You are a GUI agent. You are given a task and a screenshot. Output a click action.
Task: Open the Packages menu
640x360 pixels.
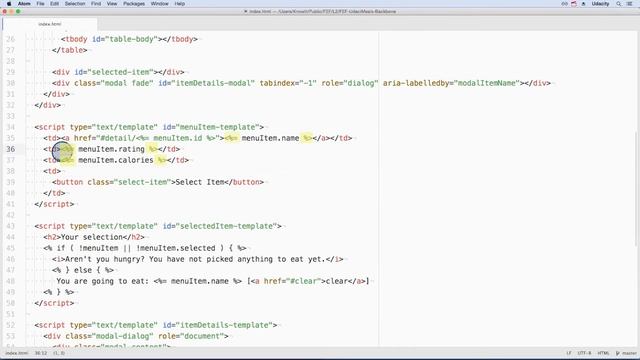coord(134,4)
